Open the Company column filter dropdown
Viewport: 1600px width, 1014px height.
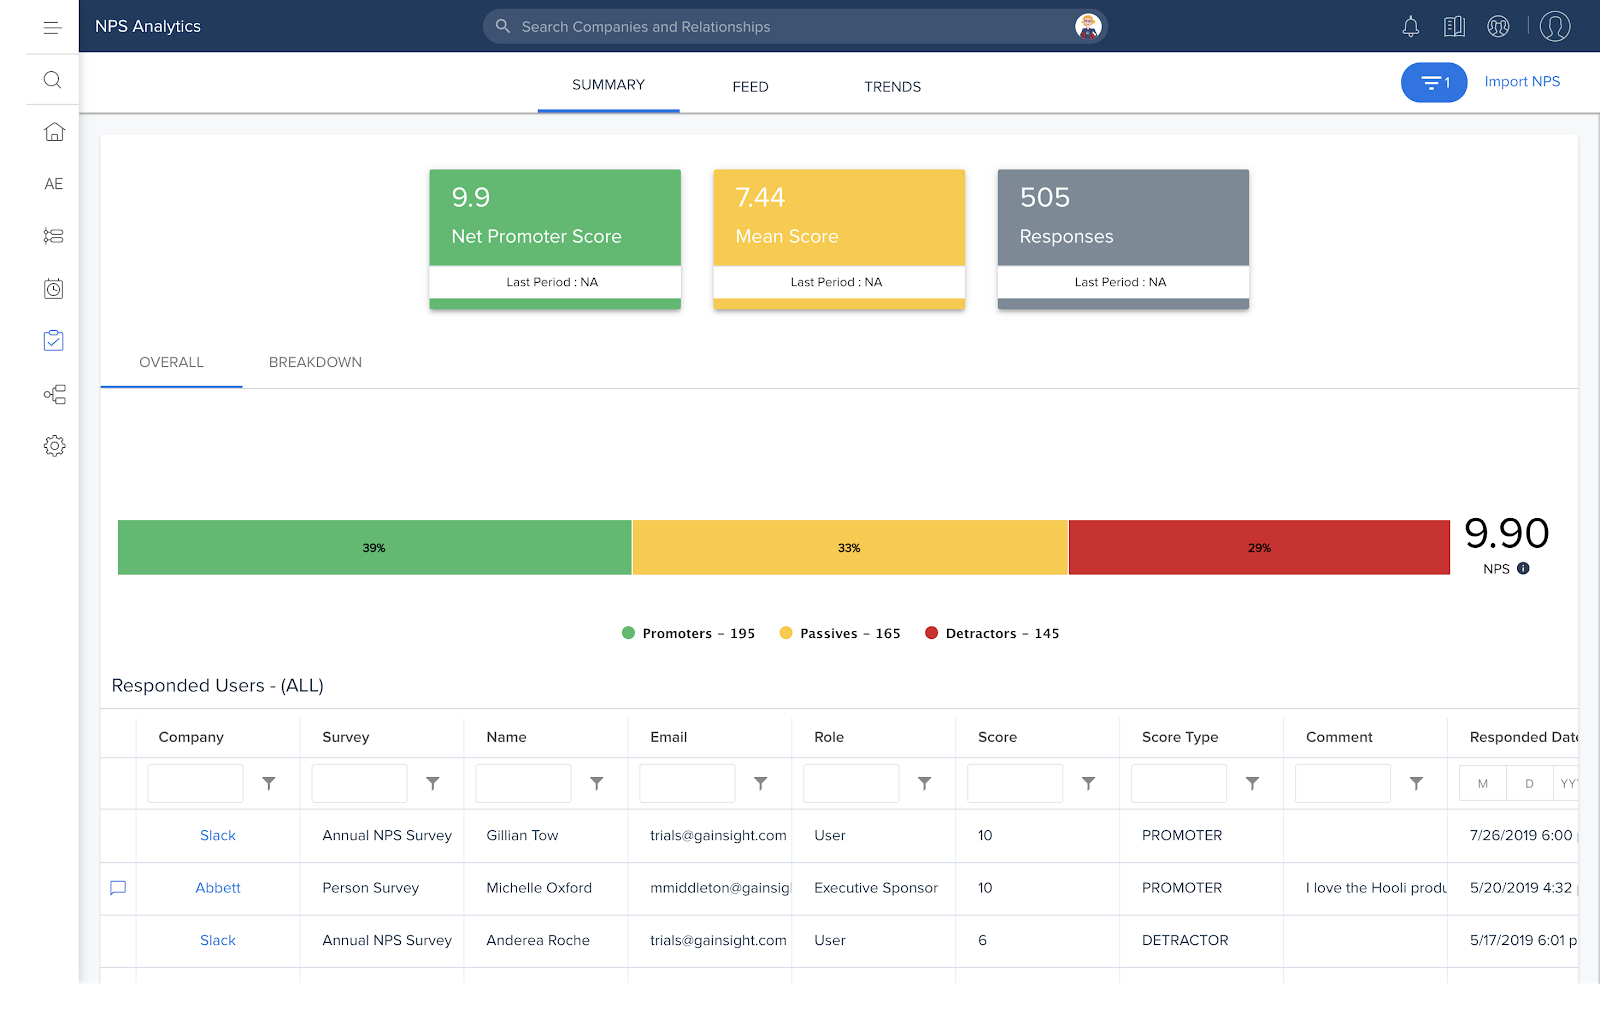coord(269,784)
